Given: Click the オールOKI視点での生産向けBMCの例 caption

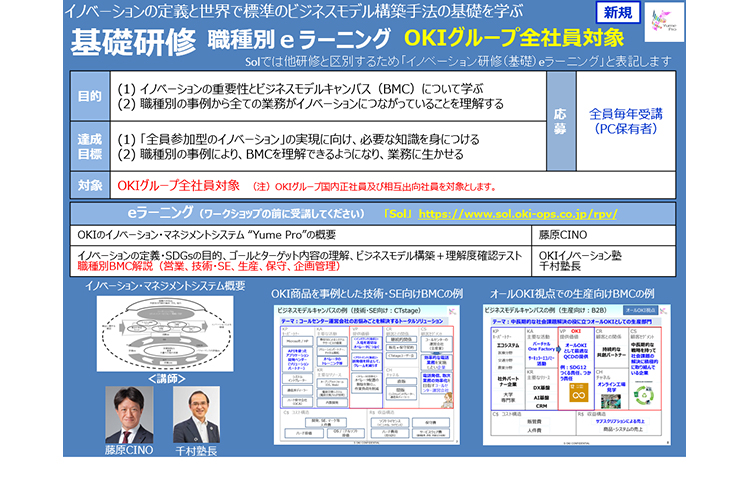Looking at the screenshot, I should (x=572, y=294).
